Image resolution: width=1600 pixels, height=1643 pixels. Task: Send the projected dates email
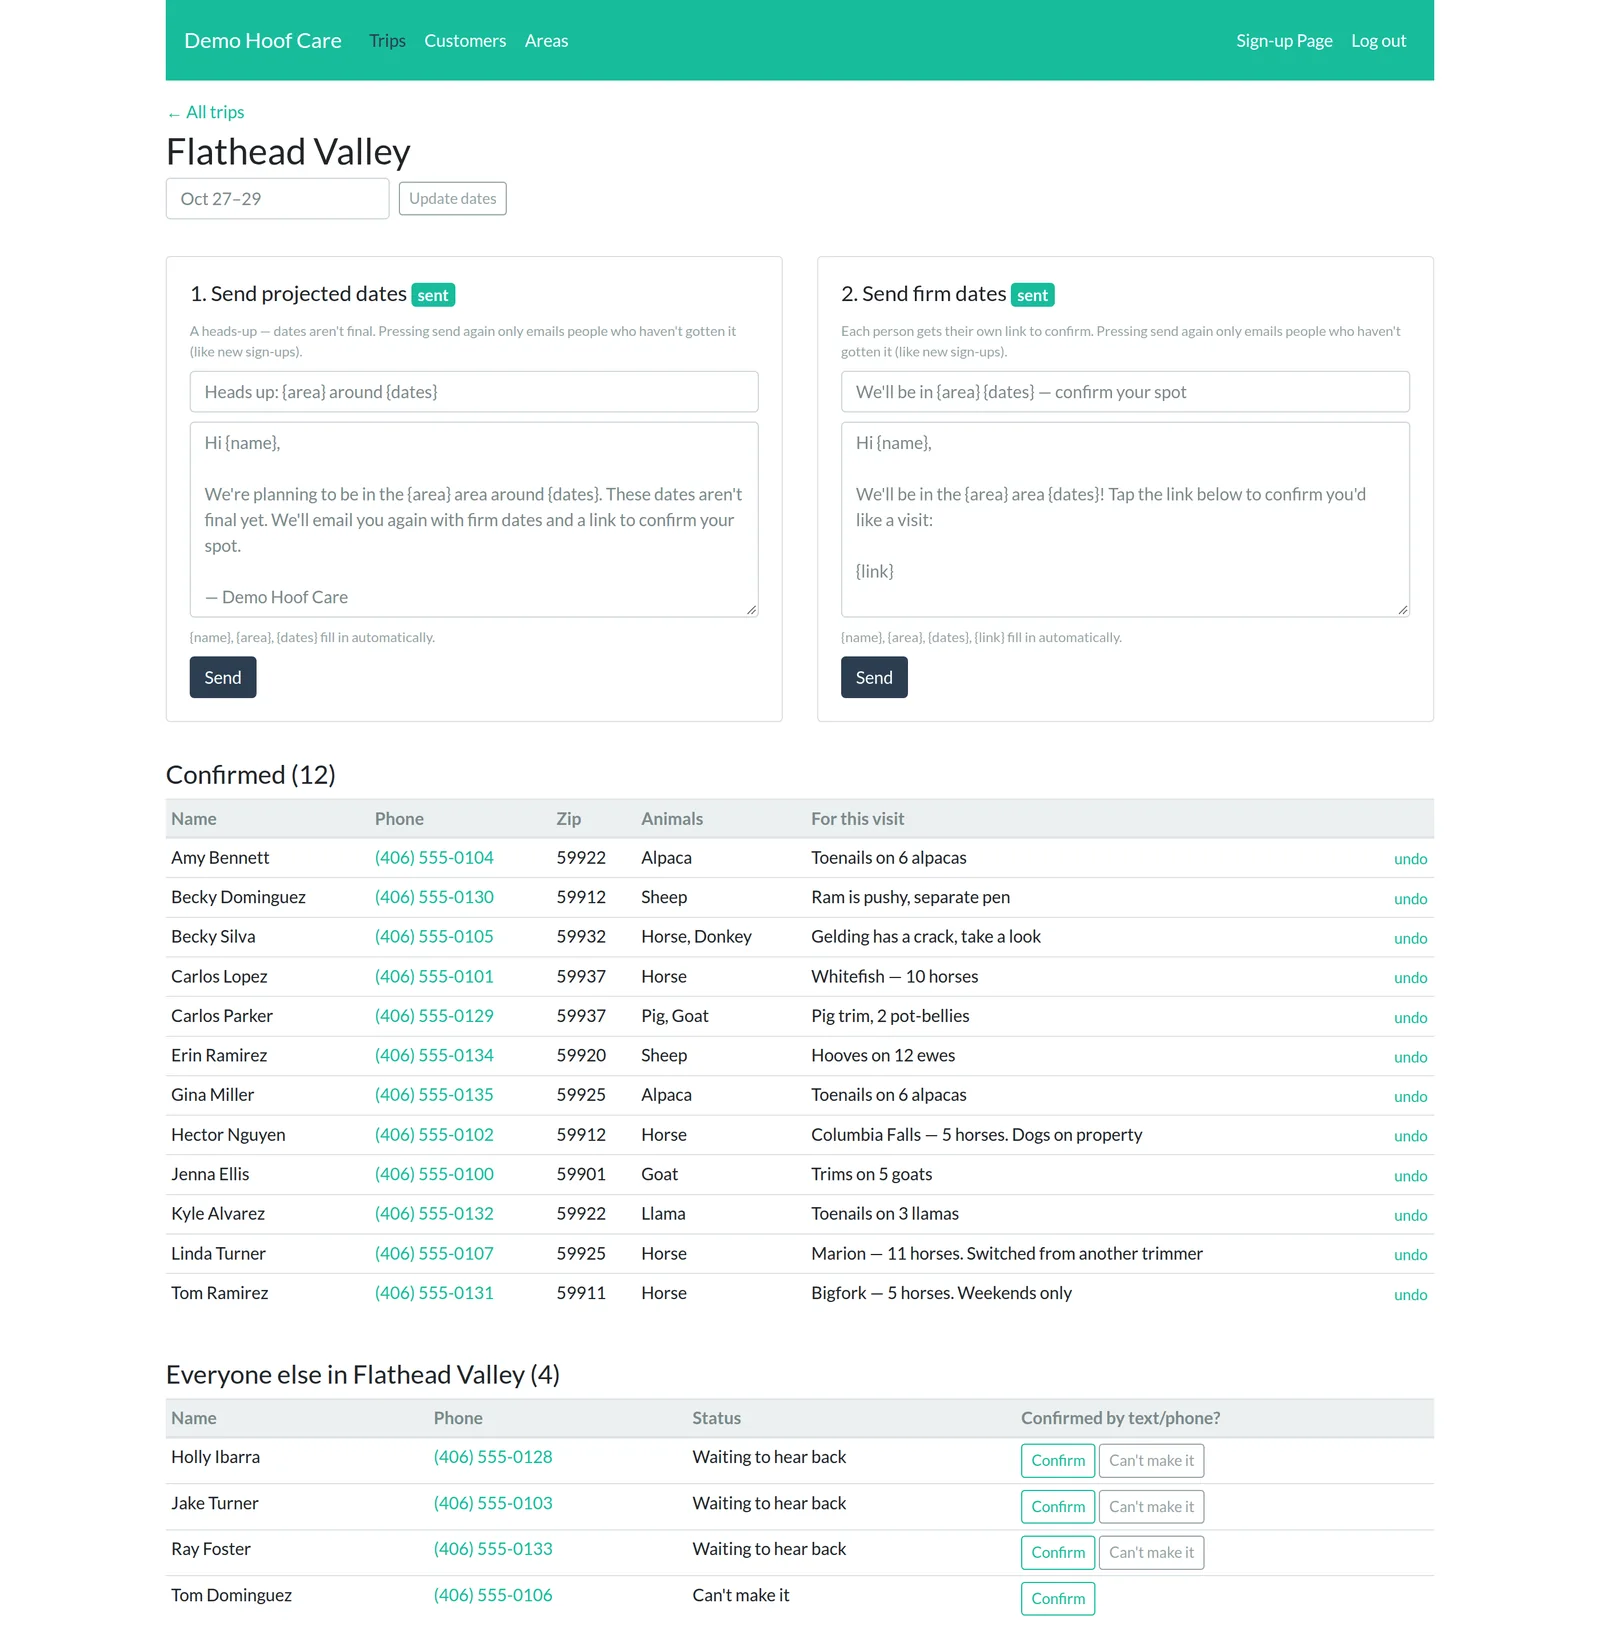pos(223,677)
